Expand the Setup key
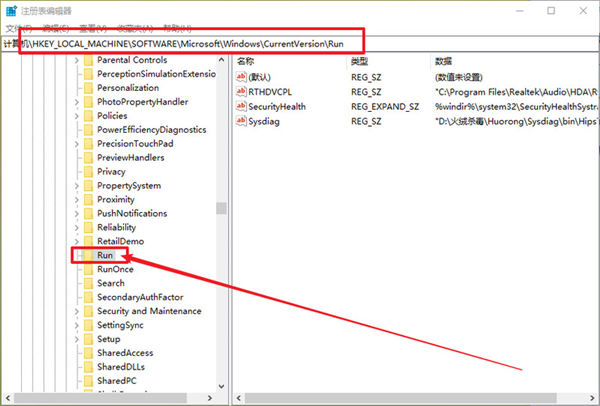 77,339
